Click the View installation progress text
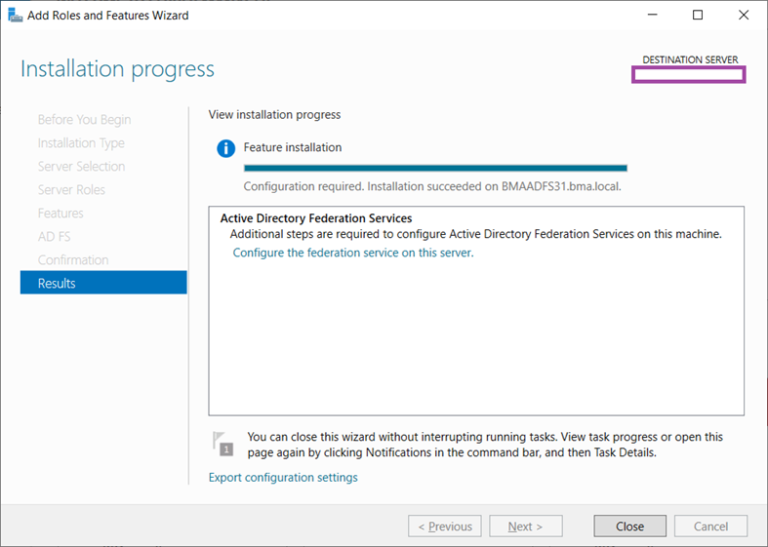Viewport: 768px width, 547px height. point(275,115)
